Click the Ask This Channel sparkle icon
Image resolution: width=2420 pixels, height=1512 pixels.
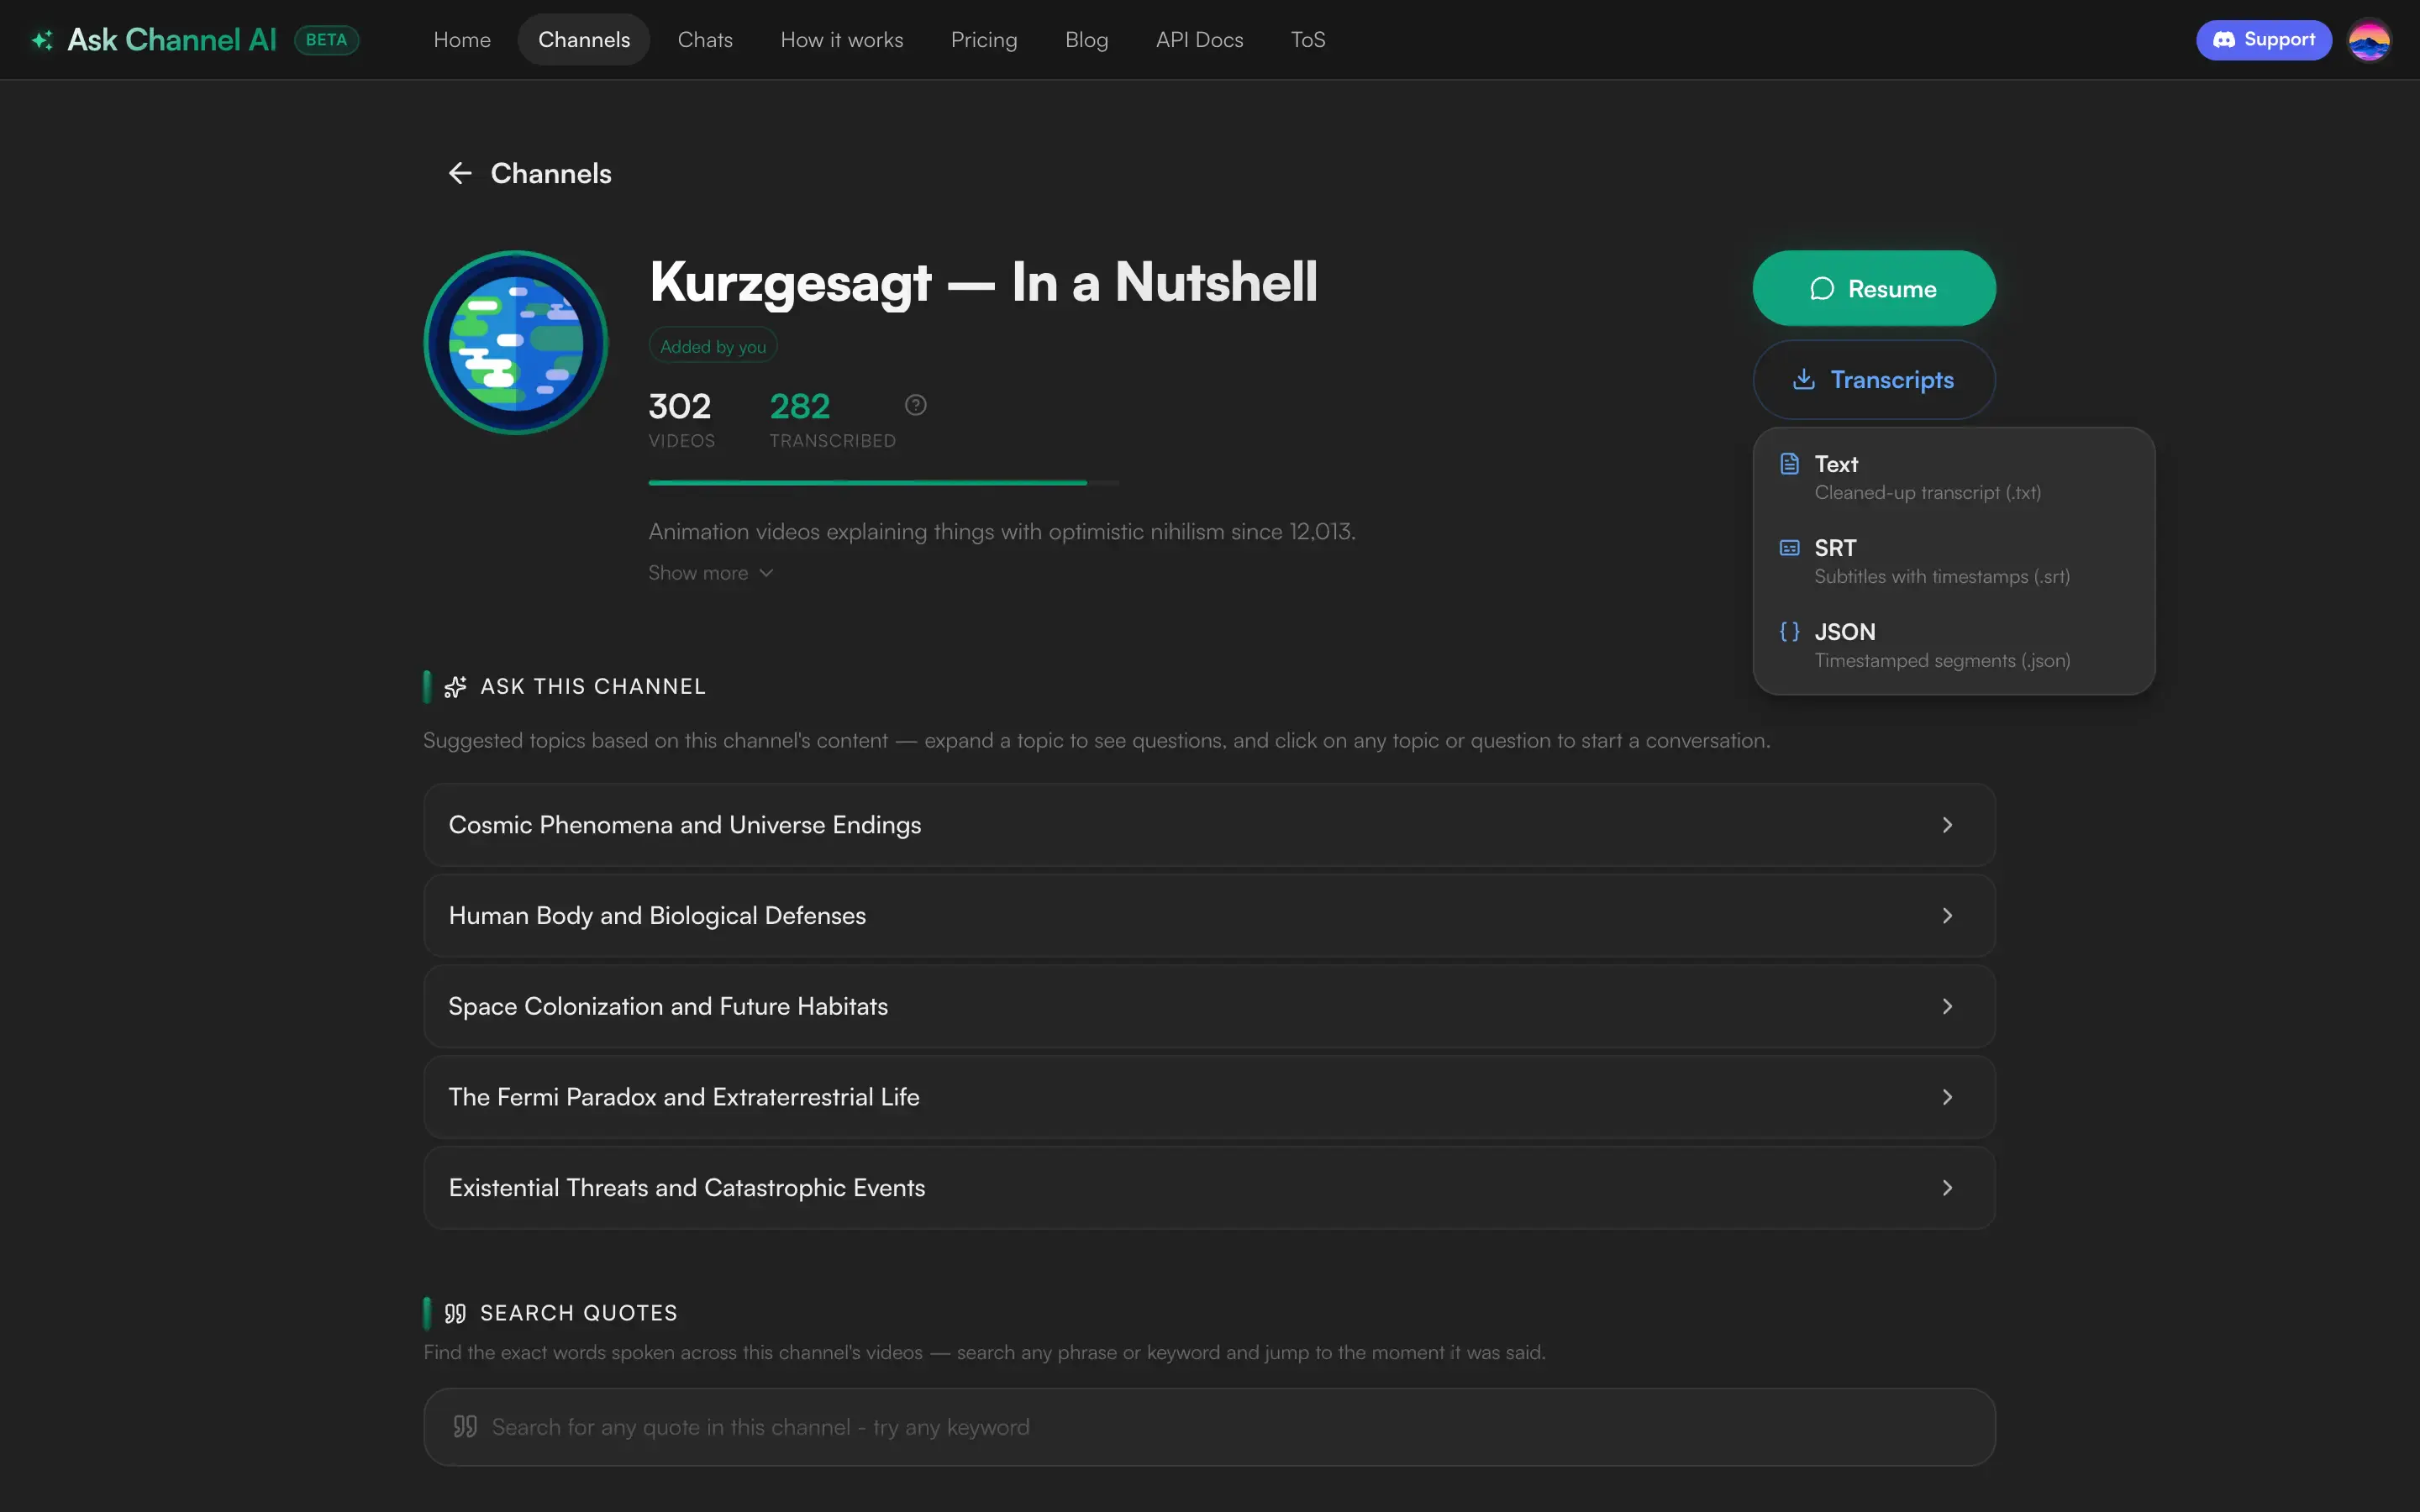[x=455, y=687]
